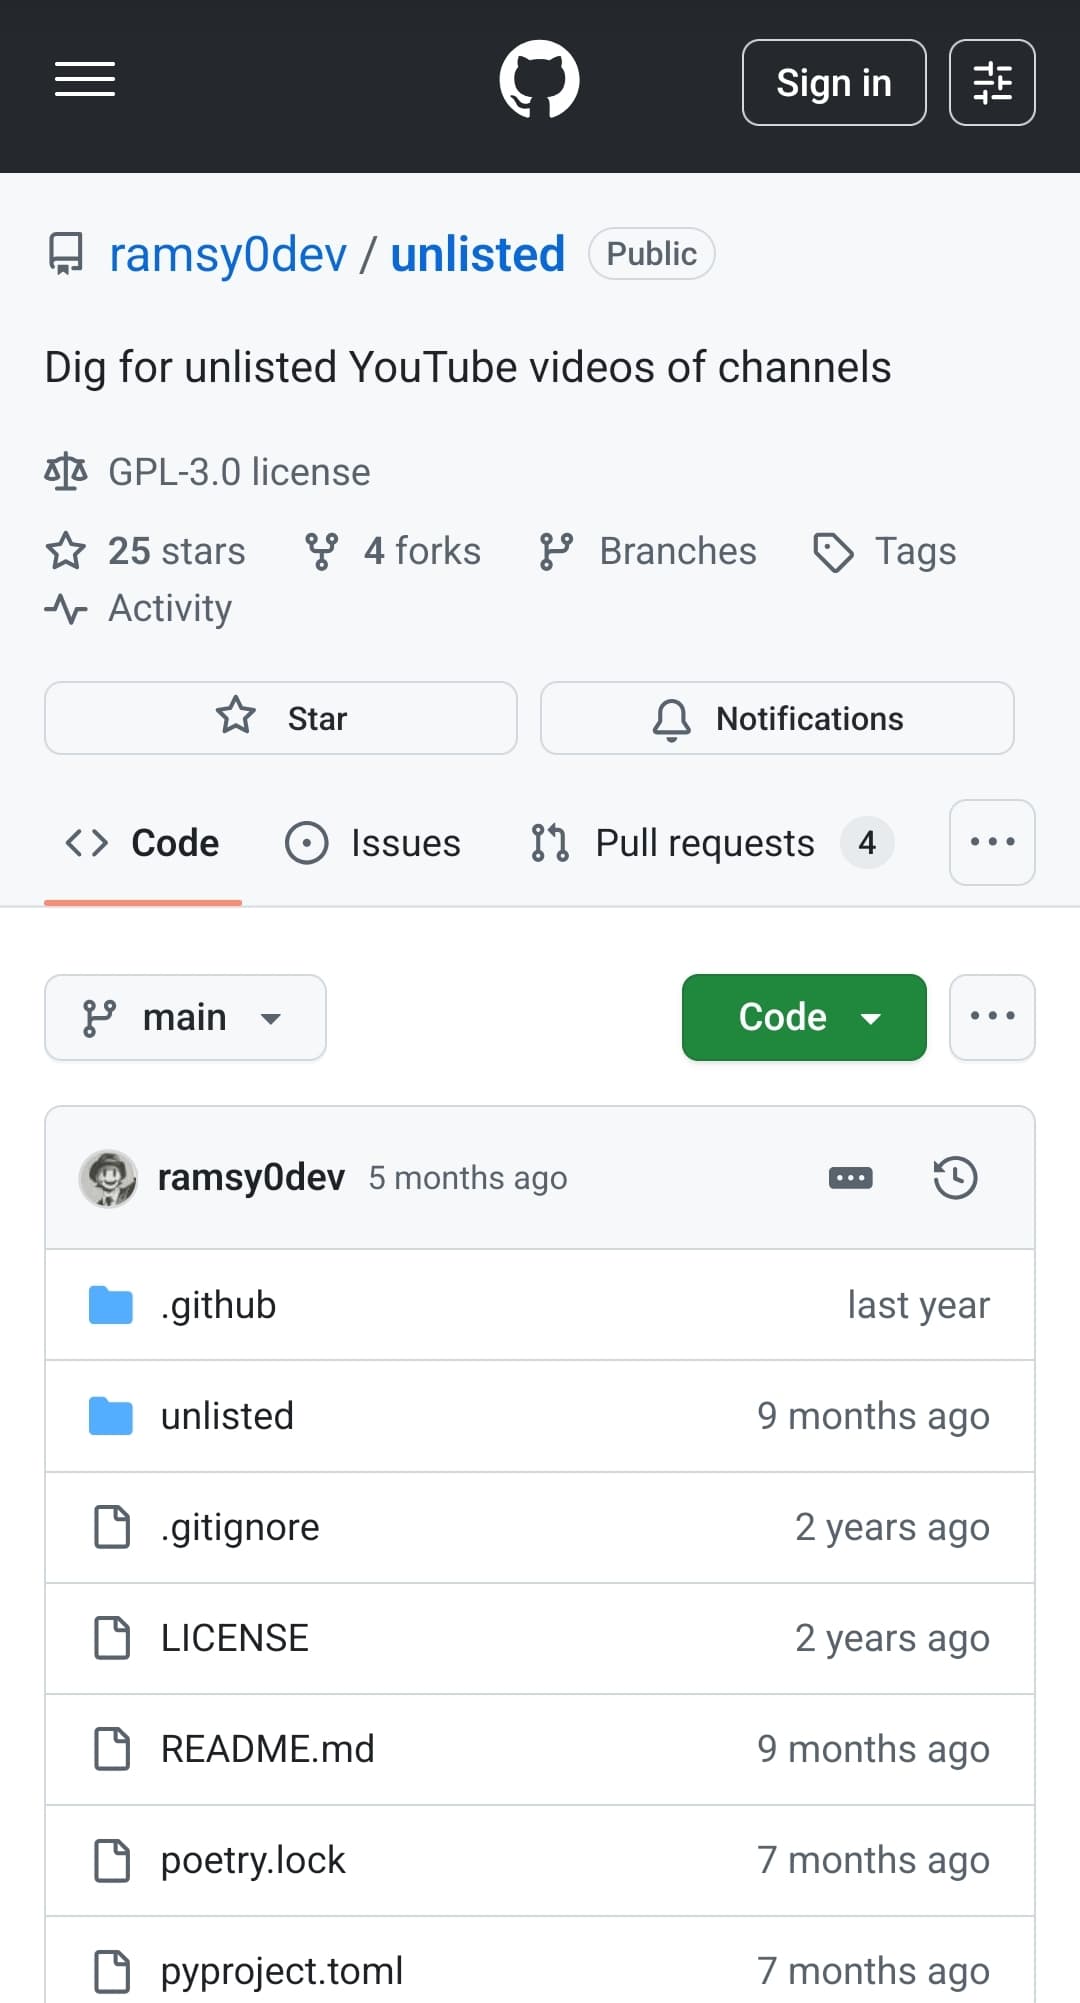Viewport: 1080px width, 2003px height.
Task: Show latest commit message details ellipsis
Action: tap(850, 1178)
